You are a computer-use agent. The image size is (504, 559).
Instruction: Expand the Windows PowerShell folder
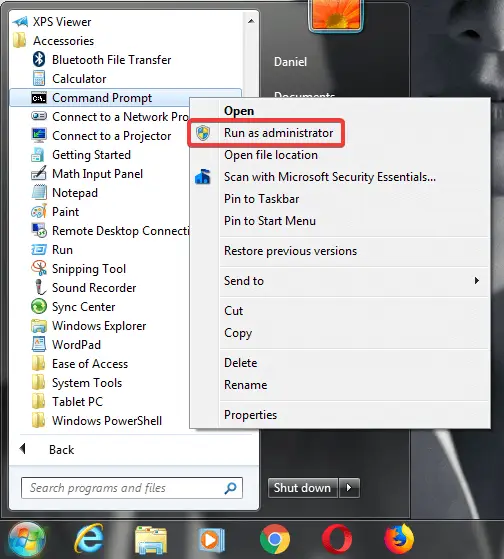(x=97, y=421)
